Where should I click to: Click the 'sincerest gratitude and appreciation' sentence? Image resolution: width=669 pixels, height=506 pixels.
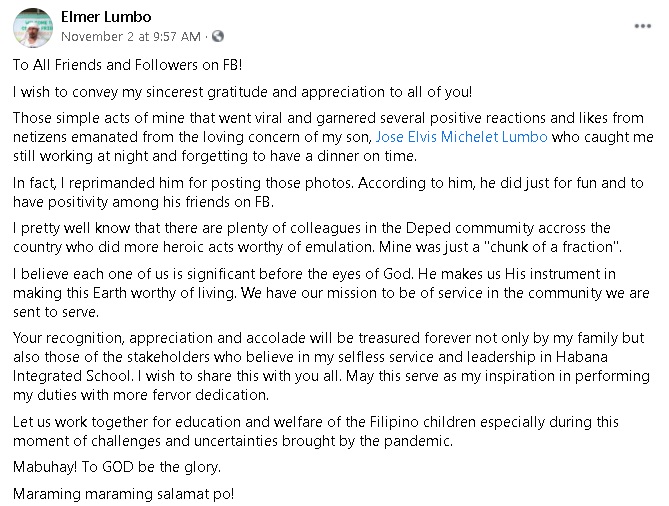242,92
